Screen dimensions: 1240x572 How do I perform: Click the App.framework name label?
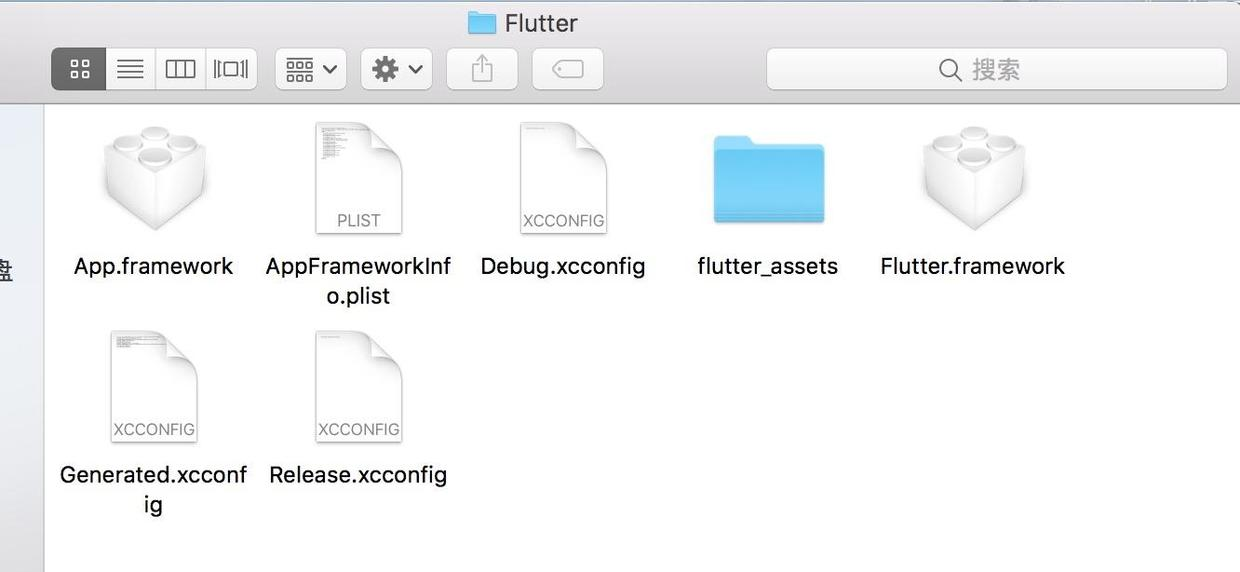pos(154,266)
